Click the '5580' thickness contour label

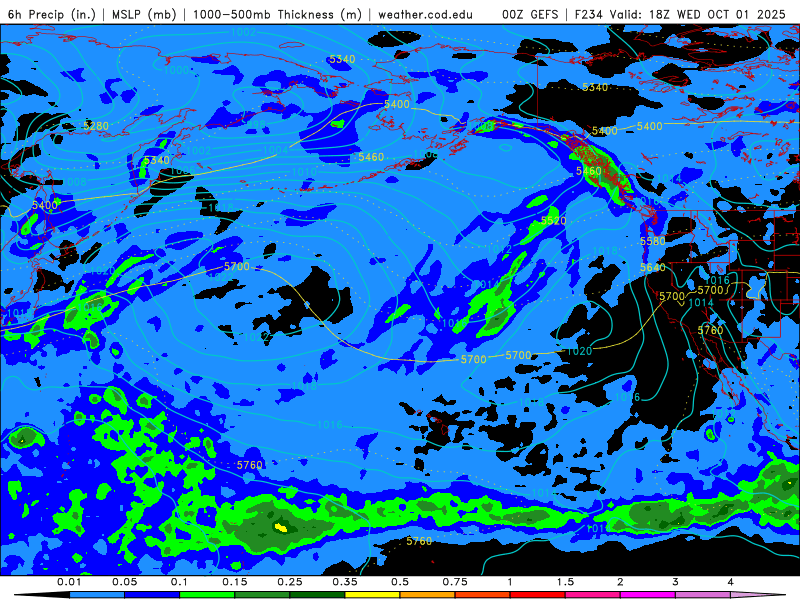click(x=653, y=241)
